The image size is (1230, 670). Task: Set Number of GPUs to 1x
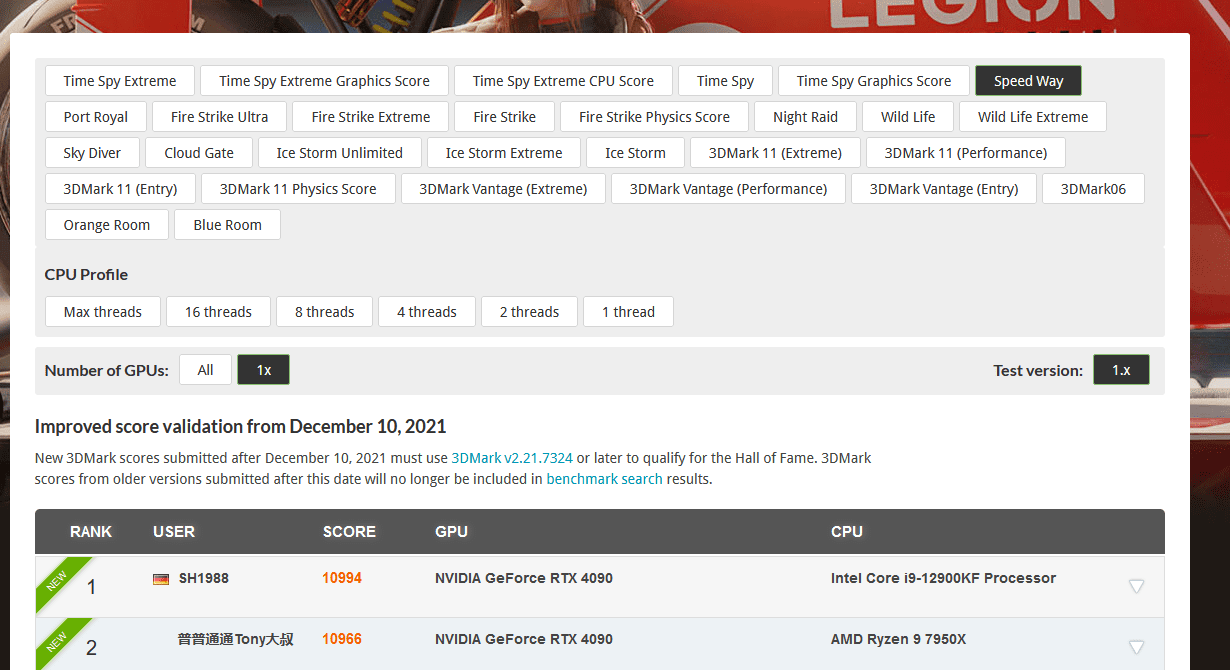(264, 370)
